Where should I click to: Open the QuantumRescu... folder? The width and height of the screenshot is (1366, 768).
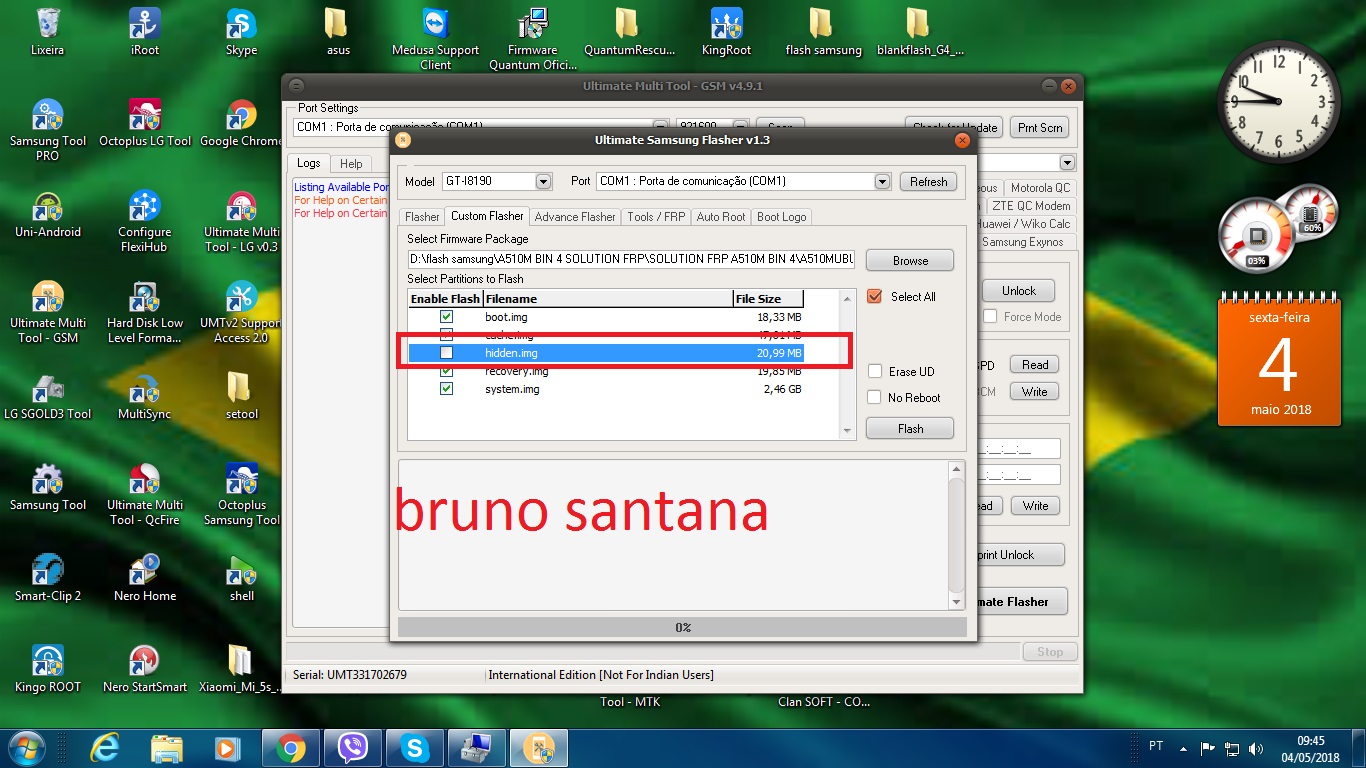click(x=629, y=30)
